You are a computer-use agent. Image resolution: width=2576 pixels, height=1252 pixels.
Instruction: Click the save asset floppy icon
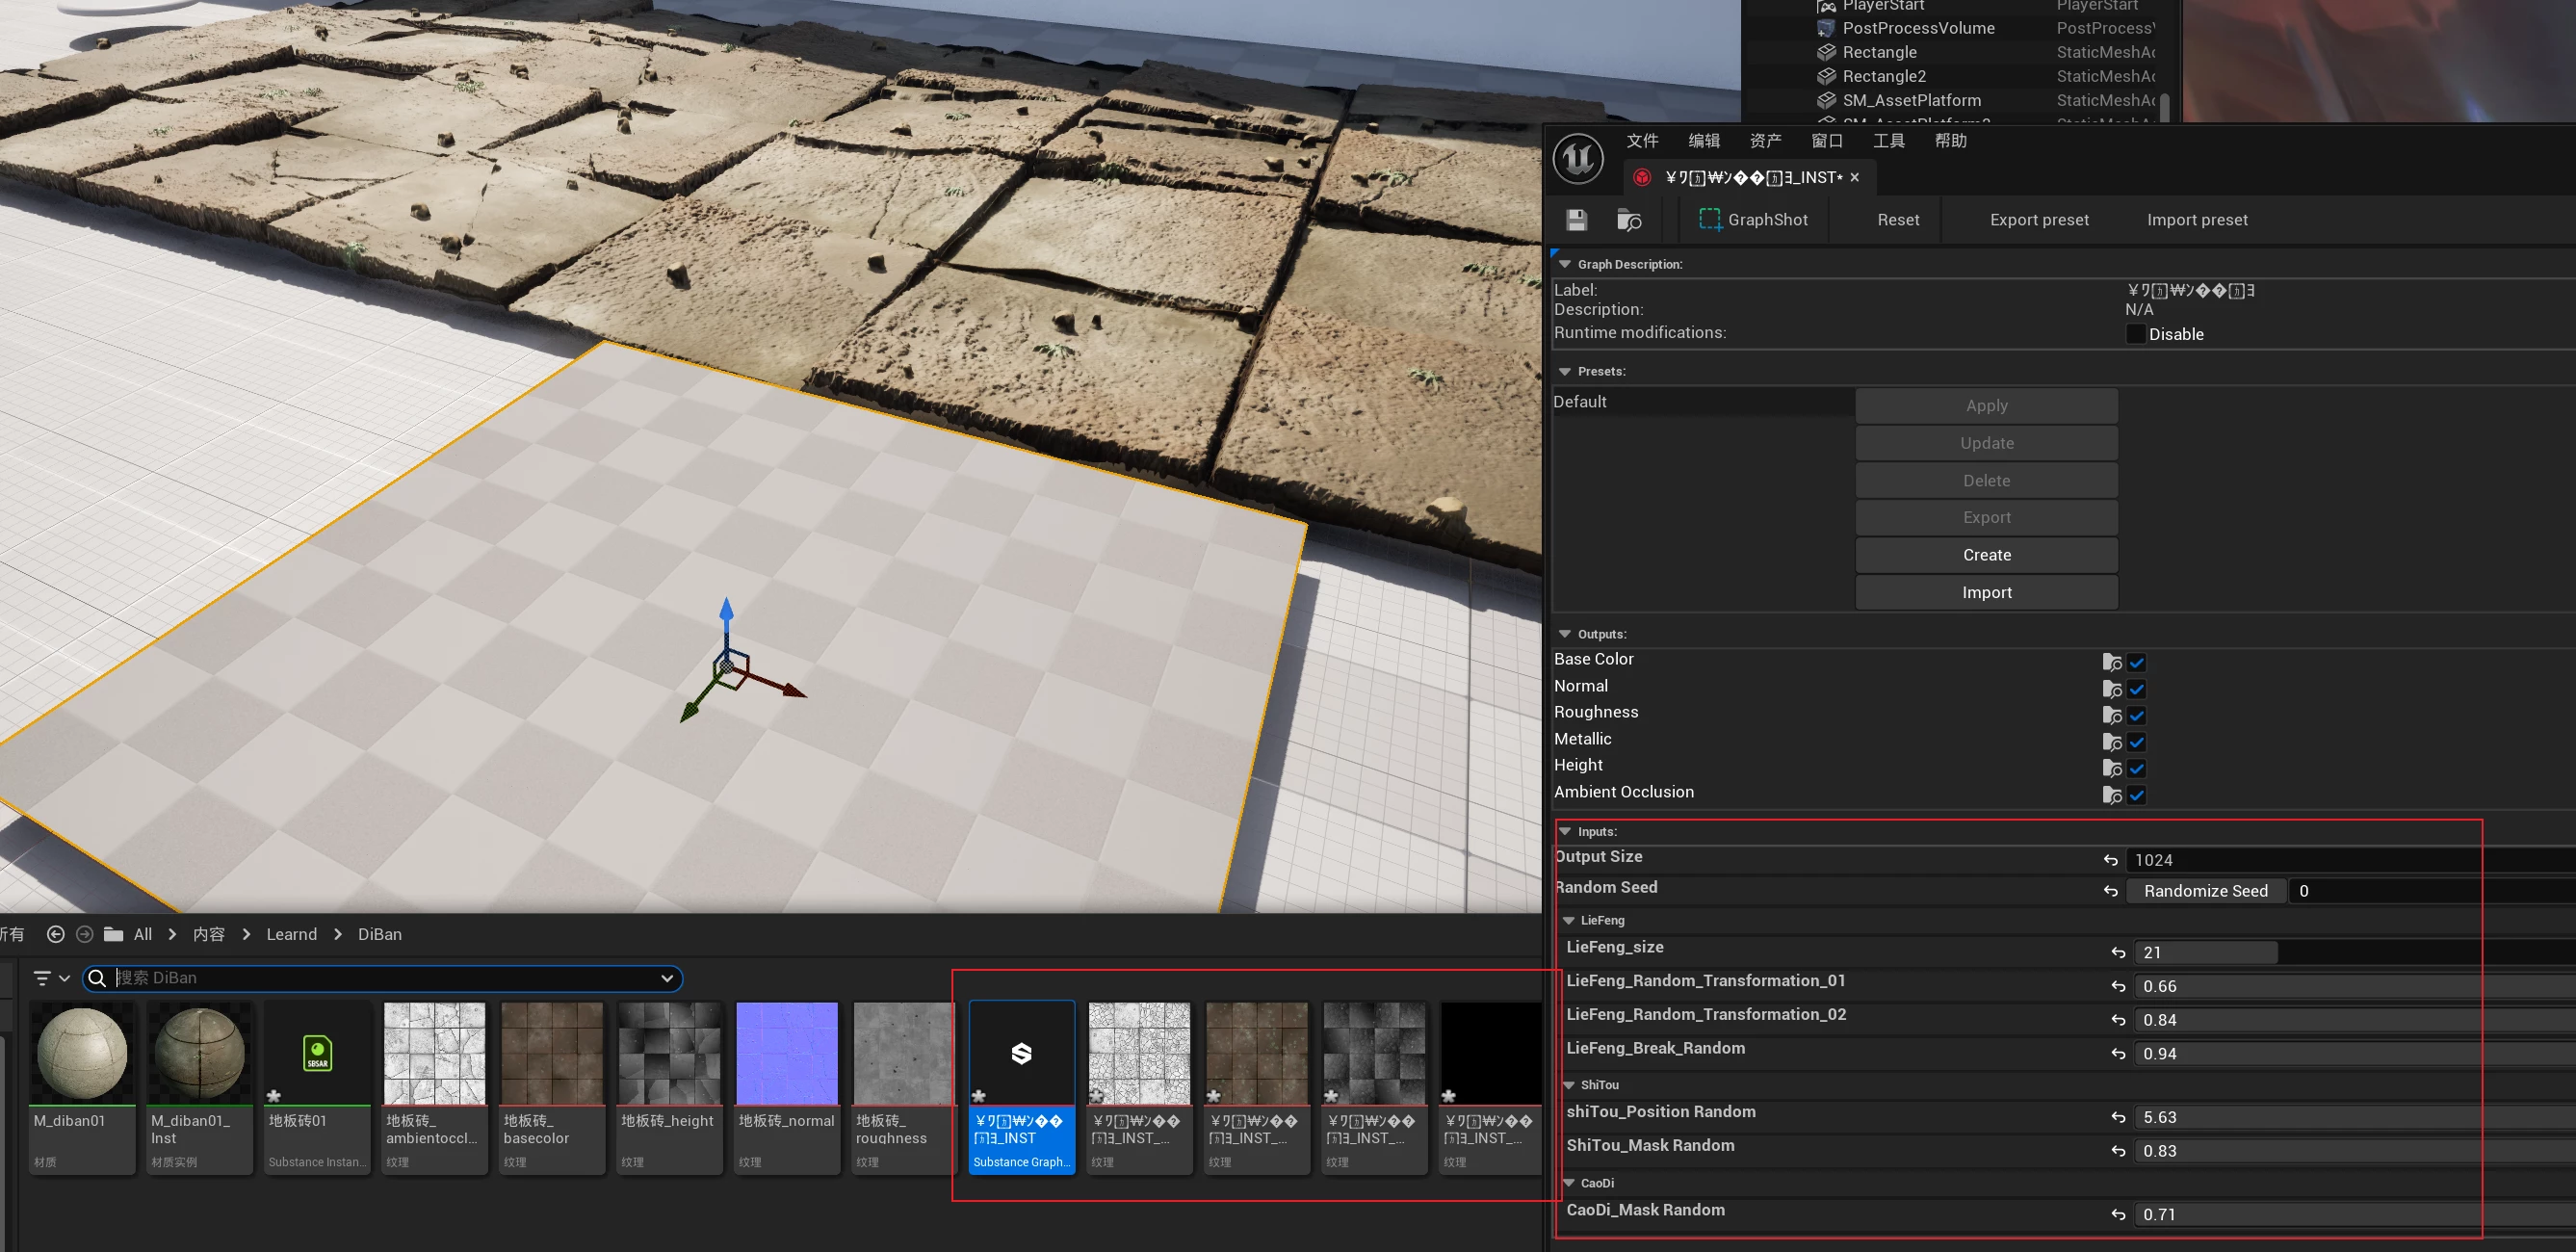coord(1577,220)
